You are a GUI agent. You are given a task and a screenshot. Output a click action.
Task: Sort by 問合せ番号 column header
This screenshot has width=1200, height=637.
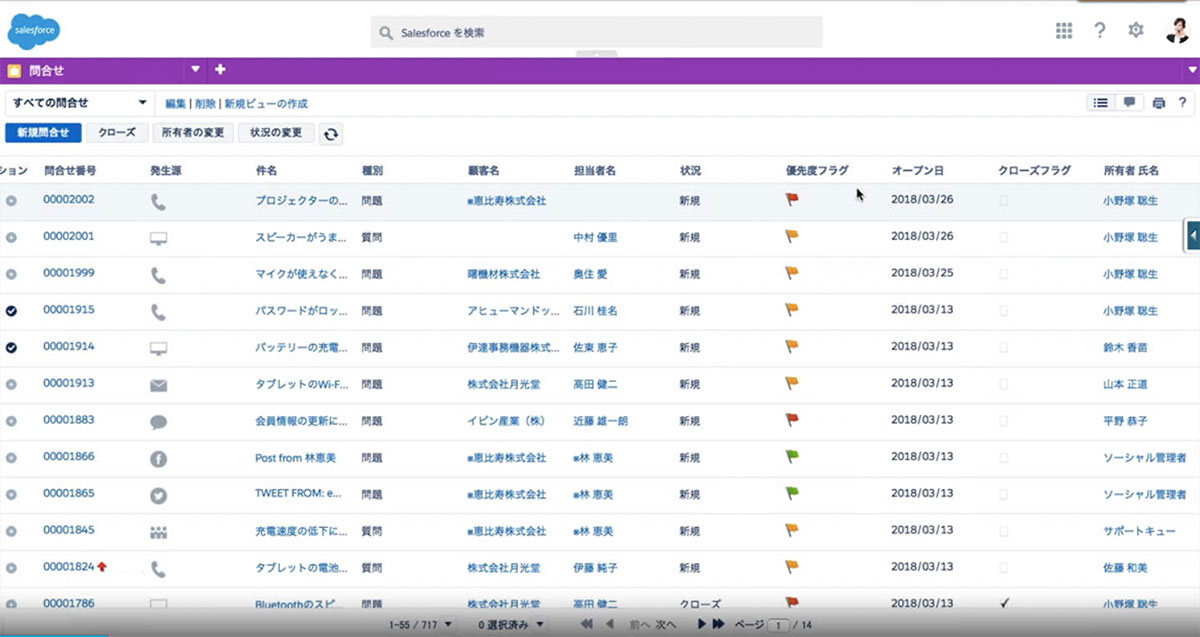click(69, 171)
